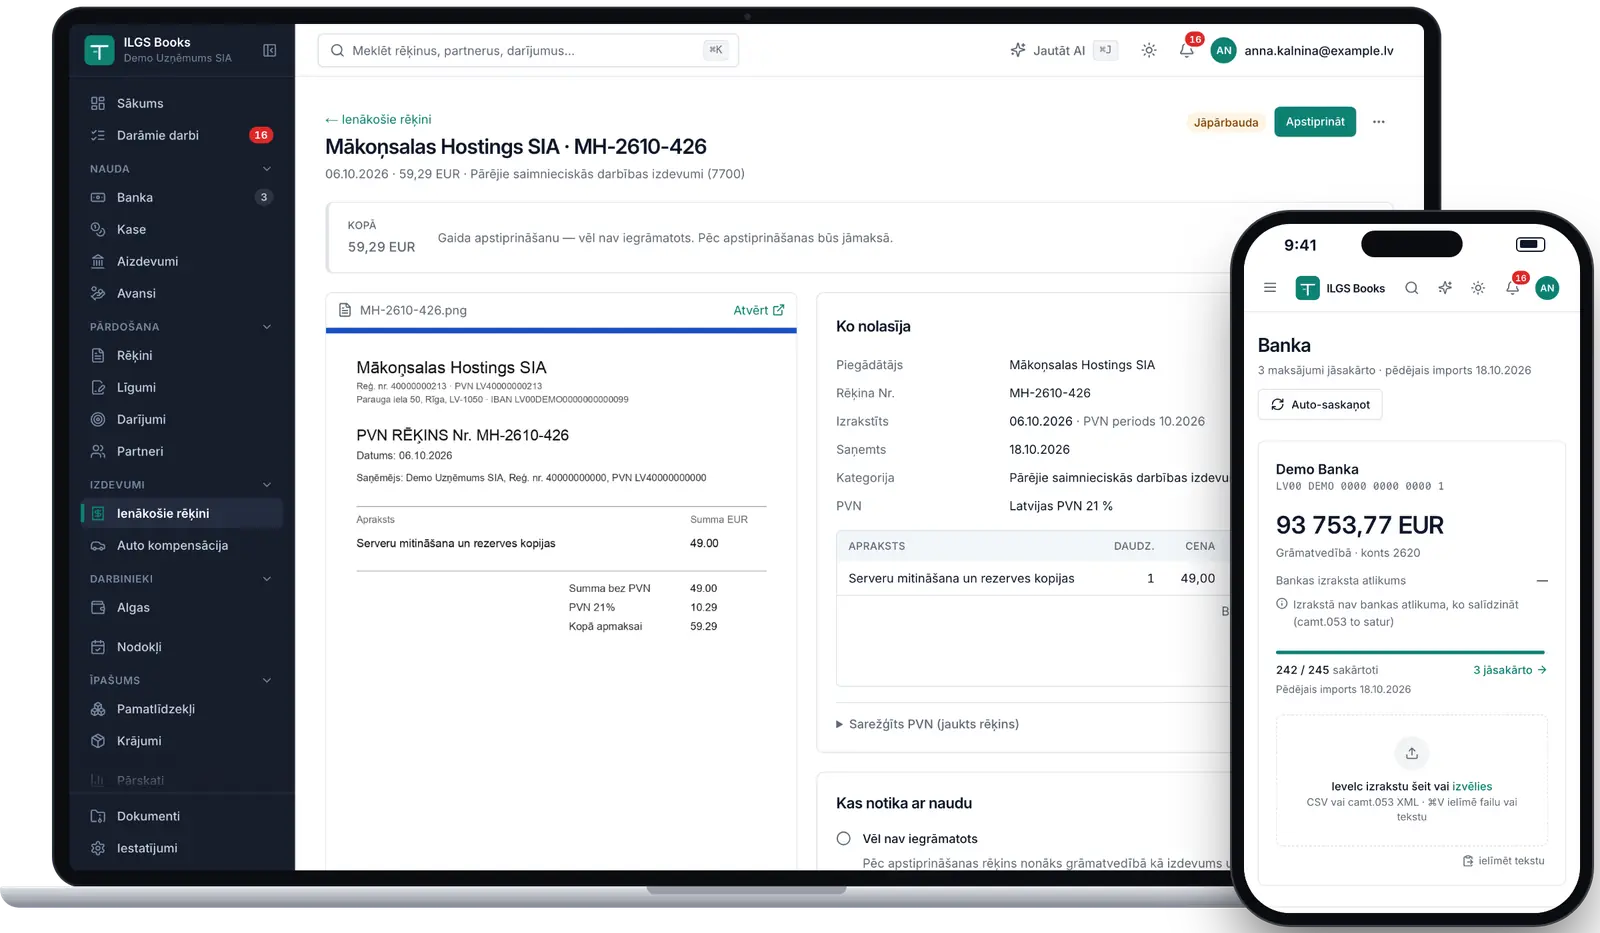This screenshot has width=1600, height=933.
Task: Click the Jautāt AI button
Action: (x=1064, y=50)
